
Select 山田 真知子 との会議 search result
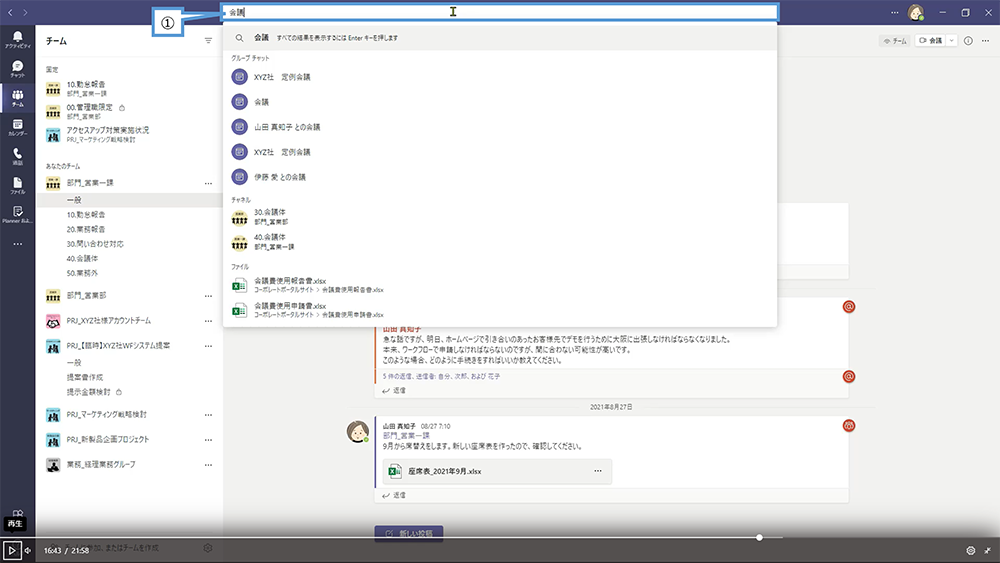point(500,127)
